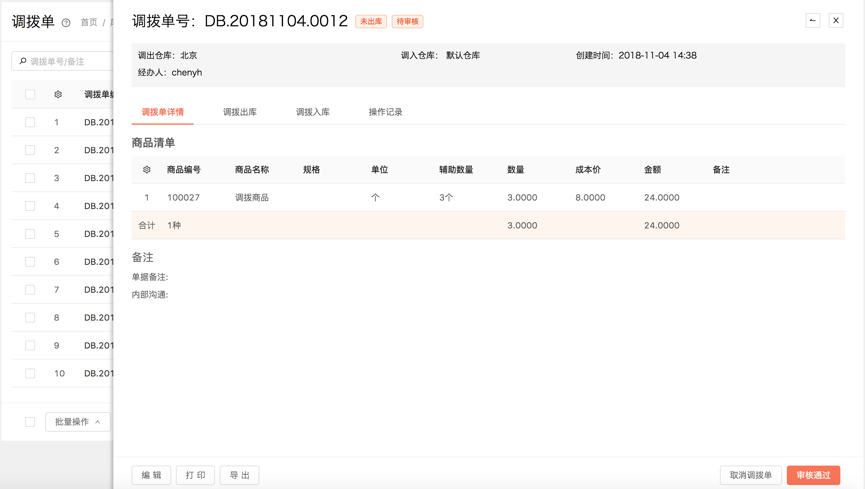Screen dimensions: 865x489
Task: Switch to the 调拨出库 tab
Action: pyautogui.click(x=240, y=112)
